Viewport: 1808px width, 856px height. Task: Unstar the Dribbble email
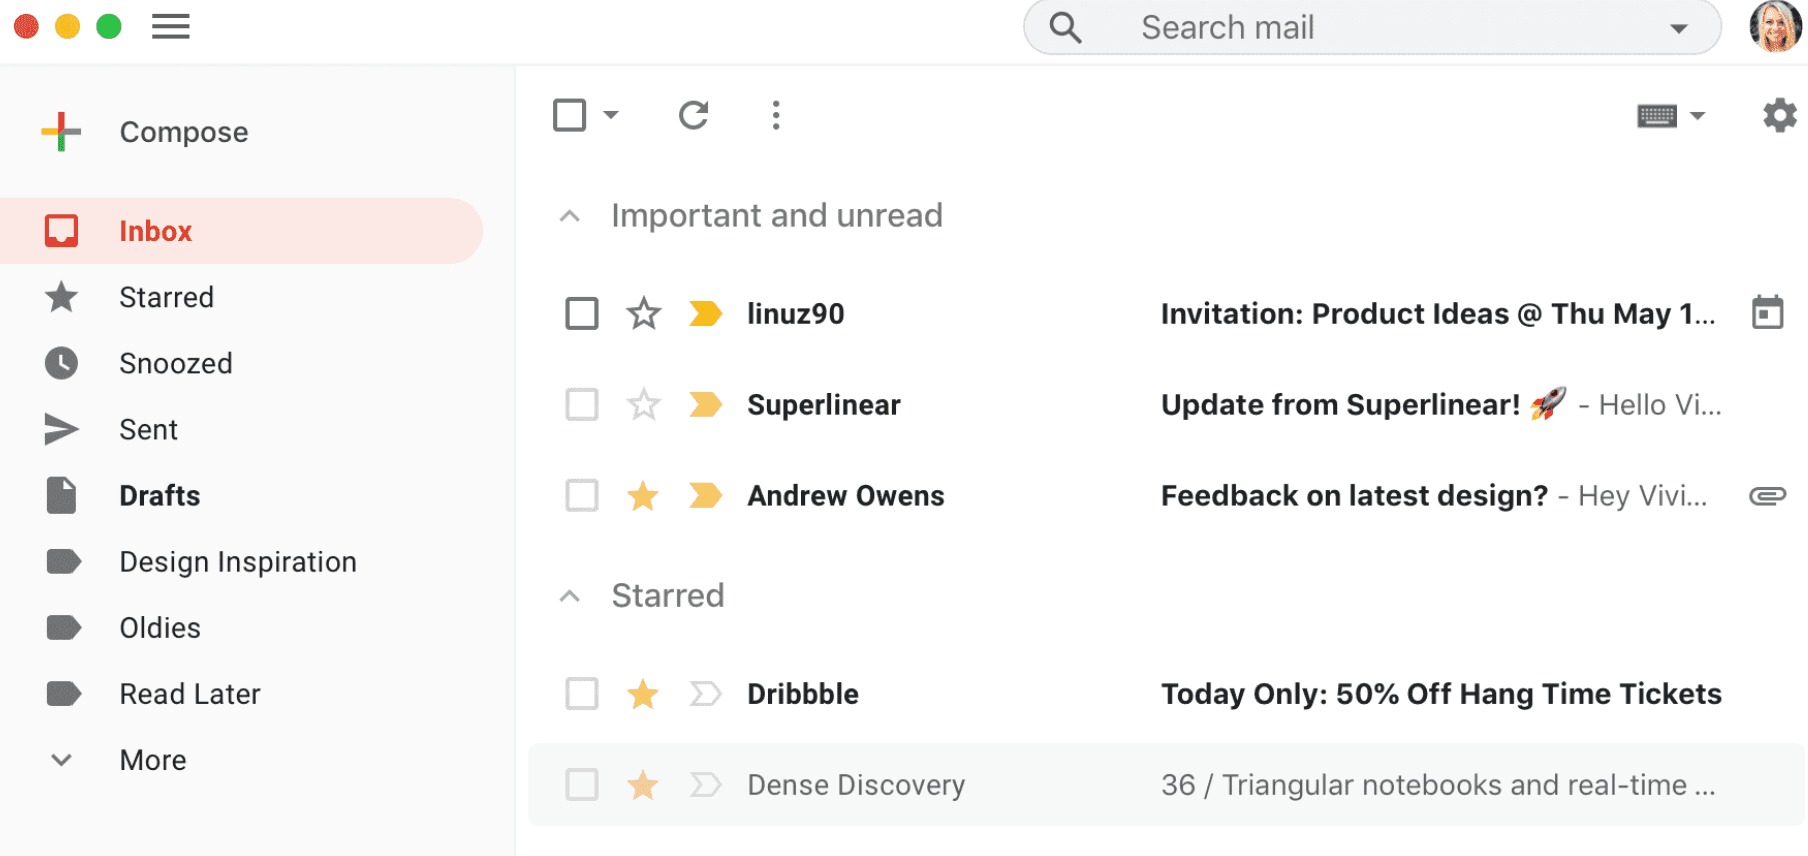pos(643,694)
